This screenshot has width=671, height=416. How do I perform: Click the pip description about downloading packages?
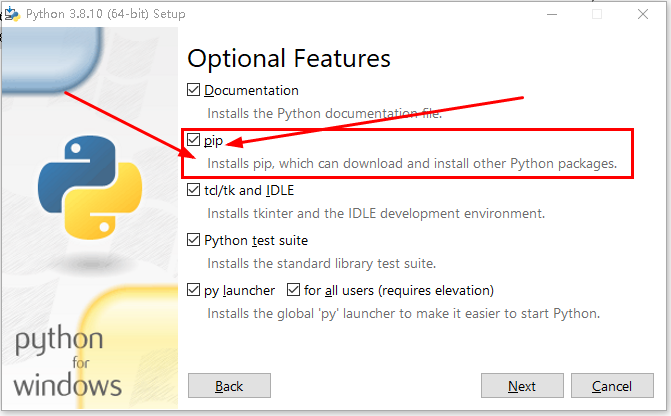pyautogui.click(x=412, y=164)
